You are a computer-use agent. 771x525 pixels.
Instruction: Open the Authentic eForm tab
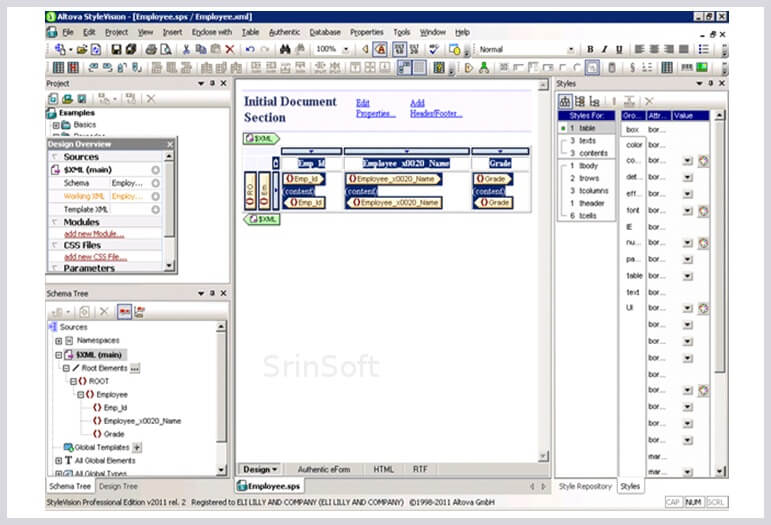coord(324,469)
